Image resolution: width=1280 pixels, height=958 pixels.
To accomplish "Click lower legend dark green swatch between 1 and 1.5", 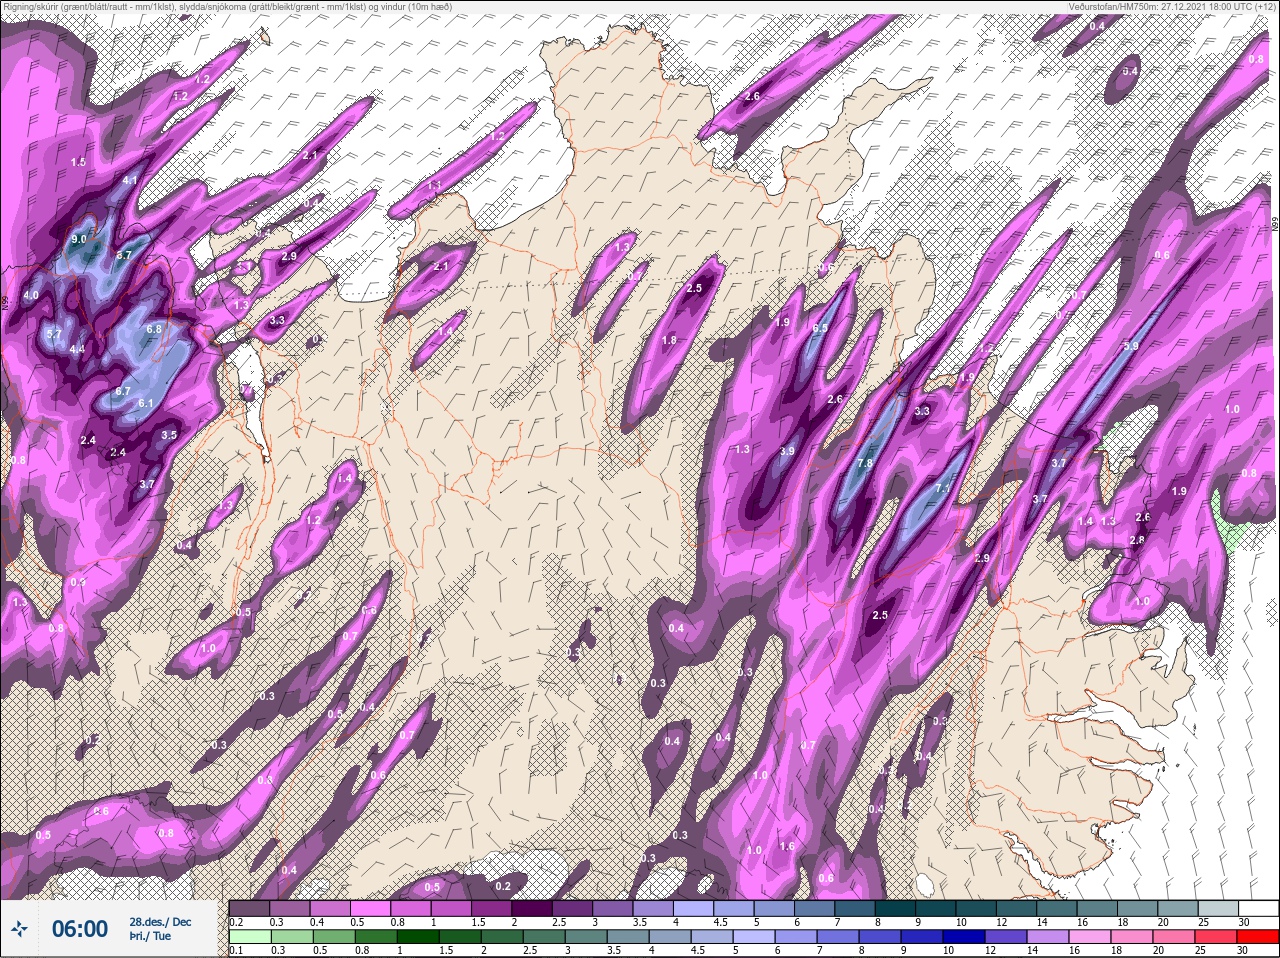I will point(417,936).
